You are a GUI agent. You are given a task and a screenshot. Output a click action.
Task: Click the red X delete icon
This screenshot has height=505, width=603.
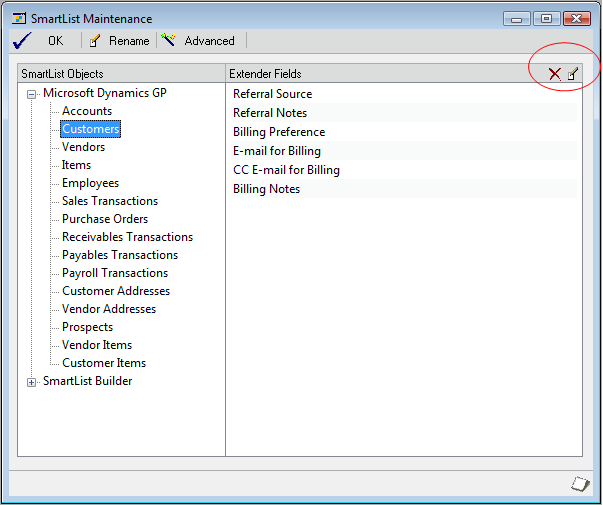coord(554,74)
